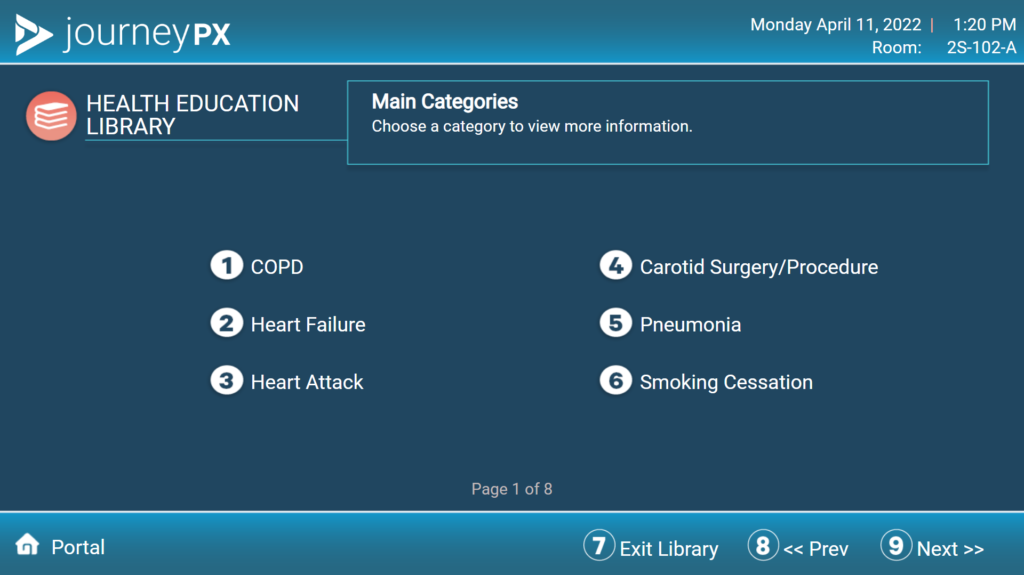Click the number 9 circle icon
Viewport: 1024px width, 575px height.
896,545
